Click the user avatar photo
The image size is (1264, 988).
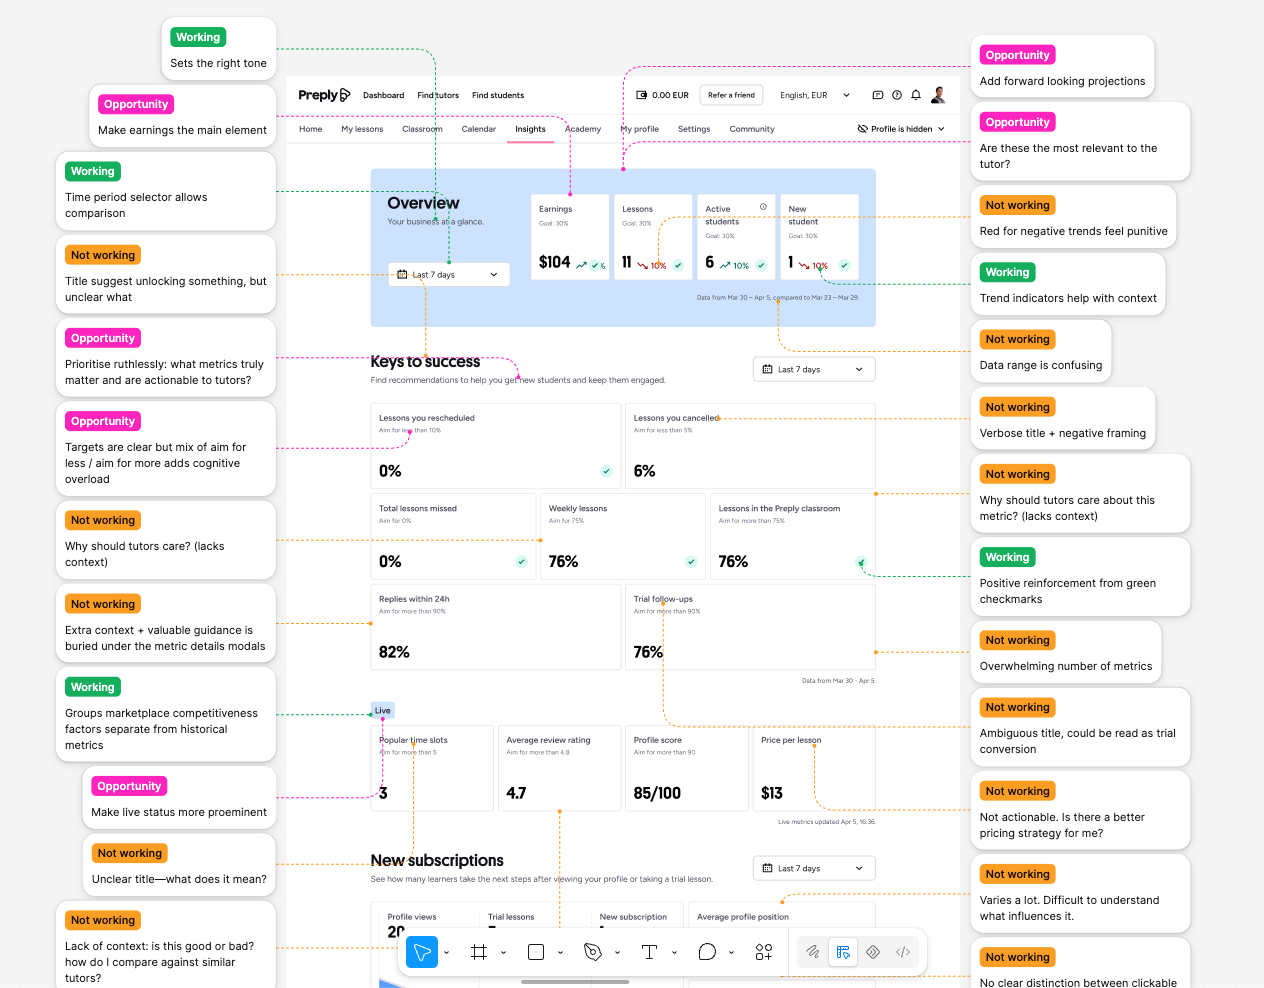click(x=938, y=95)
